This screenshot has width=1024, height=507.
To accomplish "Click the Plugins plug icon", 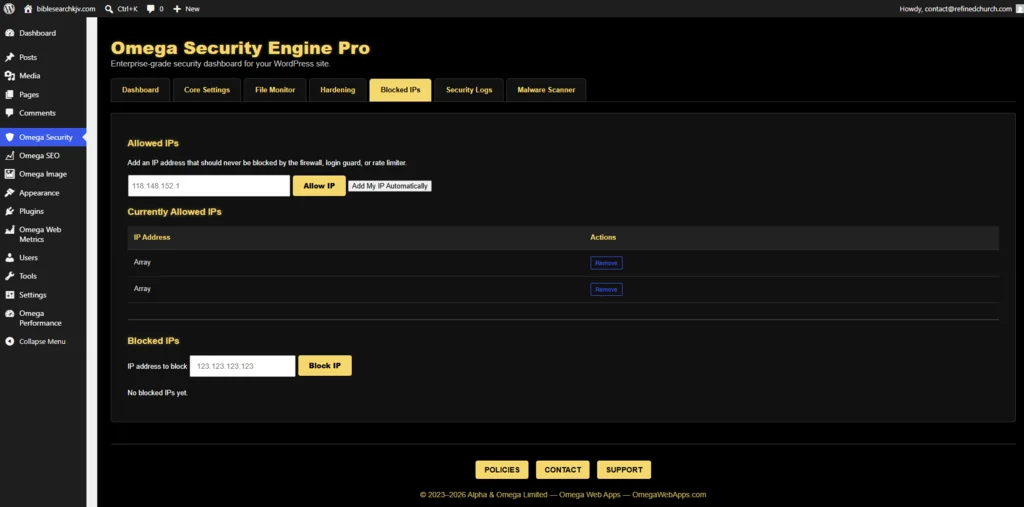I will click(9, 211).
